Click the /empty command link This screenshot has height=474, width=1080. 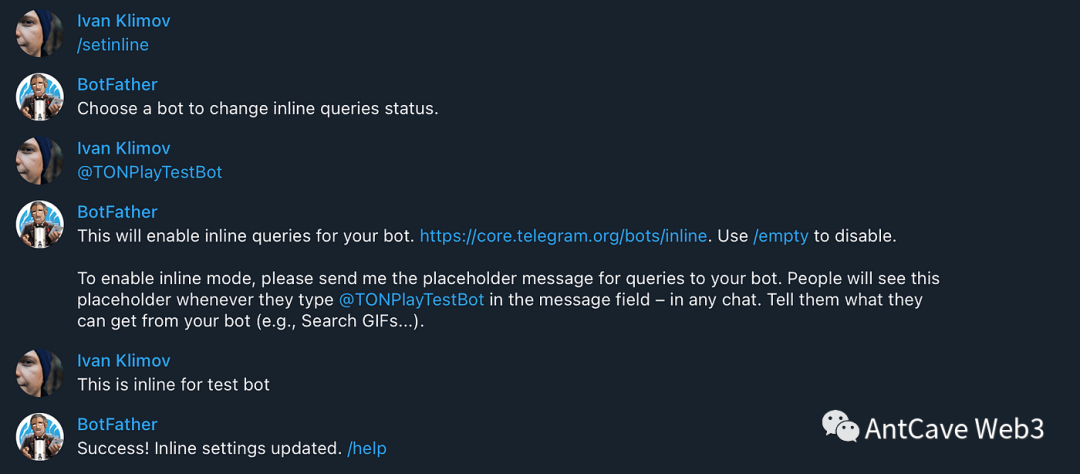pyautogui.click(x=780, y=236)
